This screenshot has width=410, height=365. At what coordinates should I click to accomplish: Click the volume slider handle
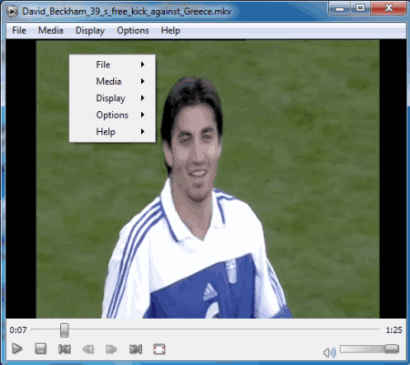[x=391, y=349]
